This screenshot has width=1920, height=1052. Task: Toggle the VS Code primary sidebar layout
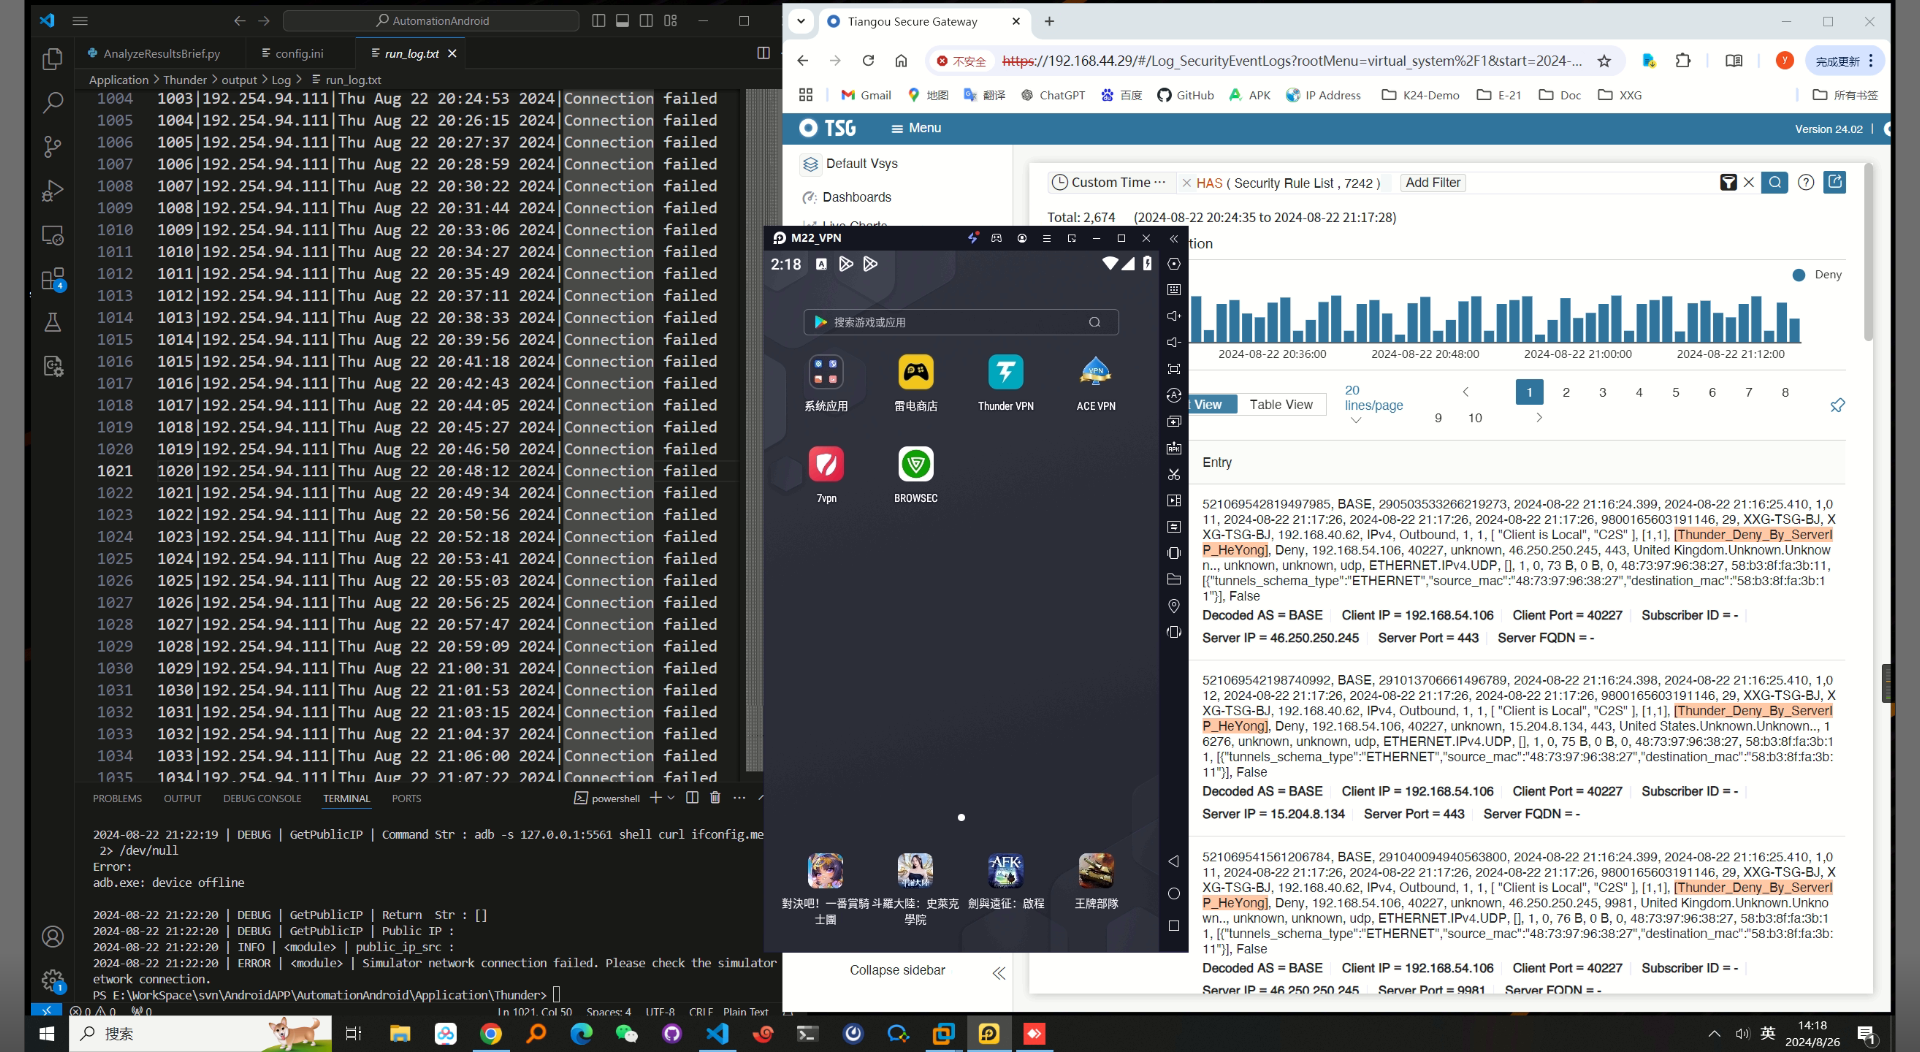pyautogui.click(x=598, y=21)
